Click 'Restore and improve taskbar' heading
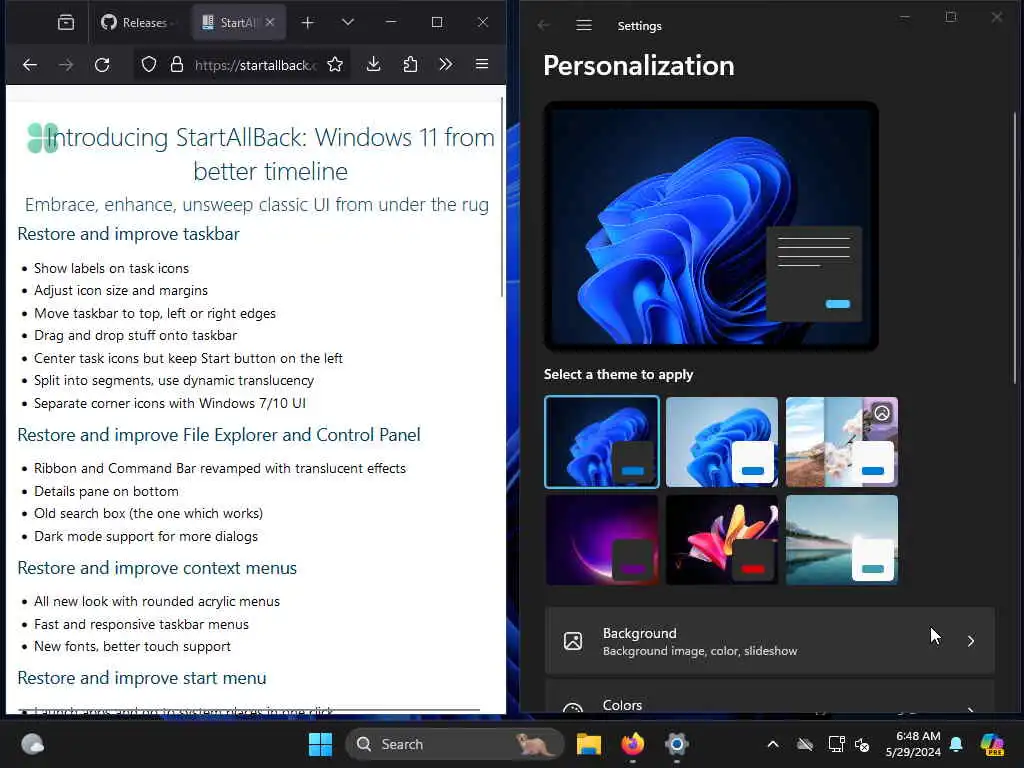The image size is (1024, 768). coord(128,234)
